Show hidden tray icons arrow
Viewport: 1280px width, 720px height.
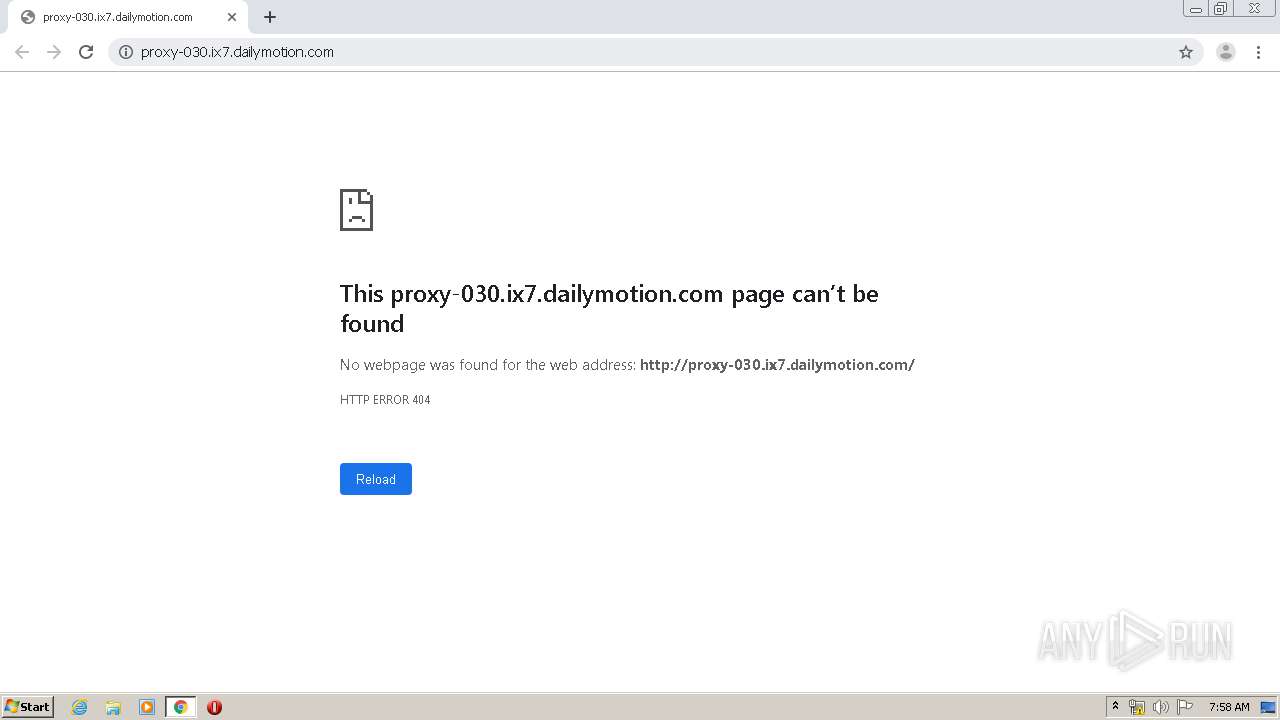coord(1115,707)
